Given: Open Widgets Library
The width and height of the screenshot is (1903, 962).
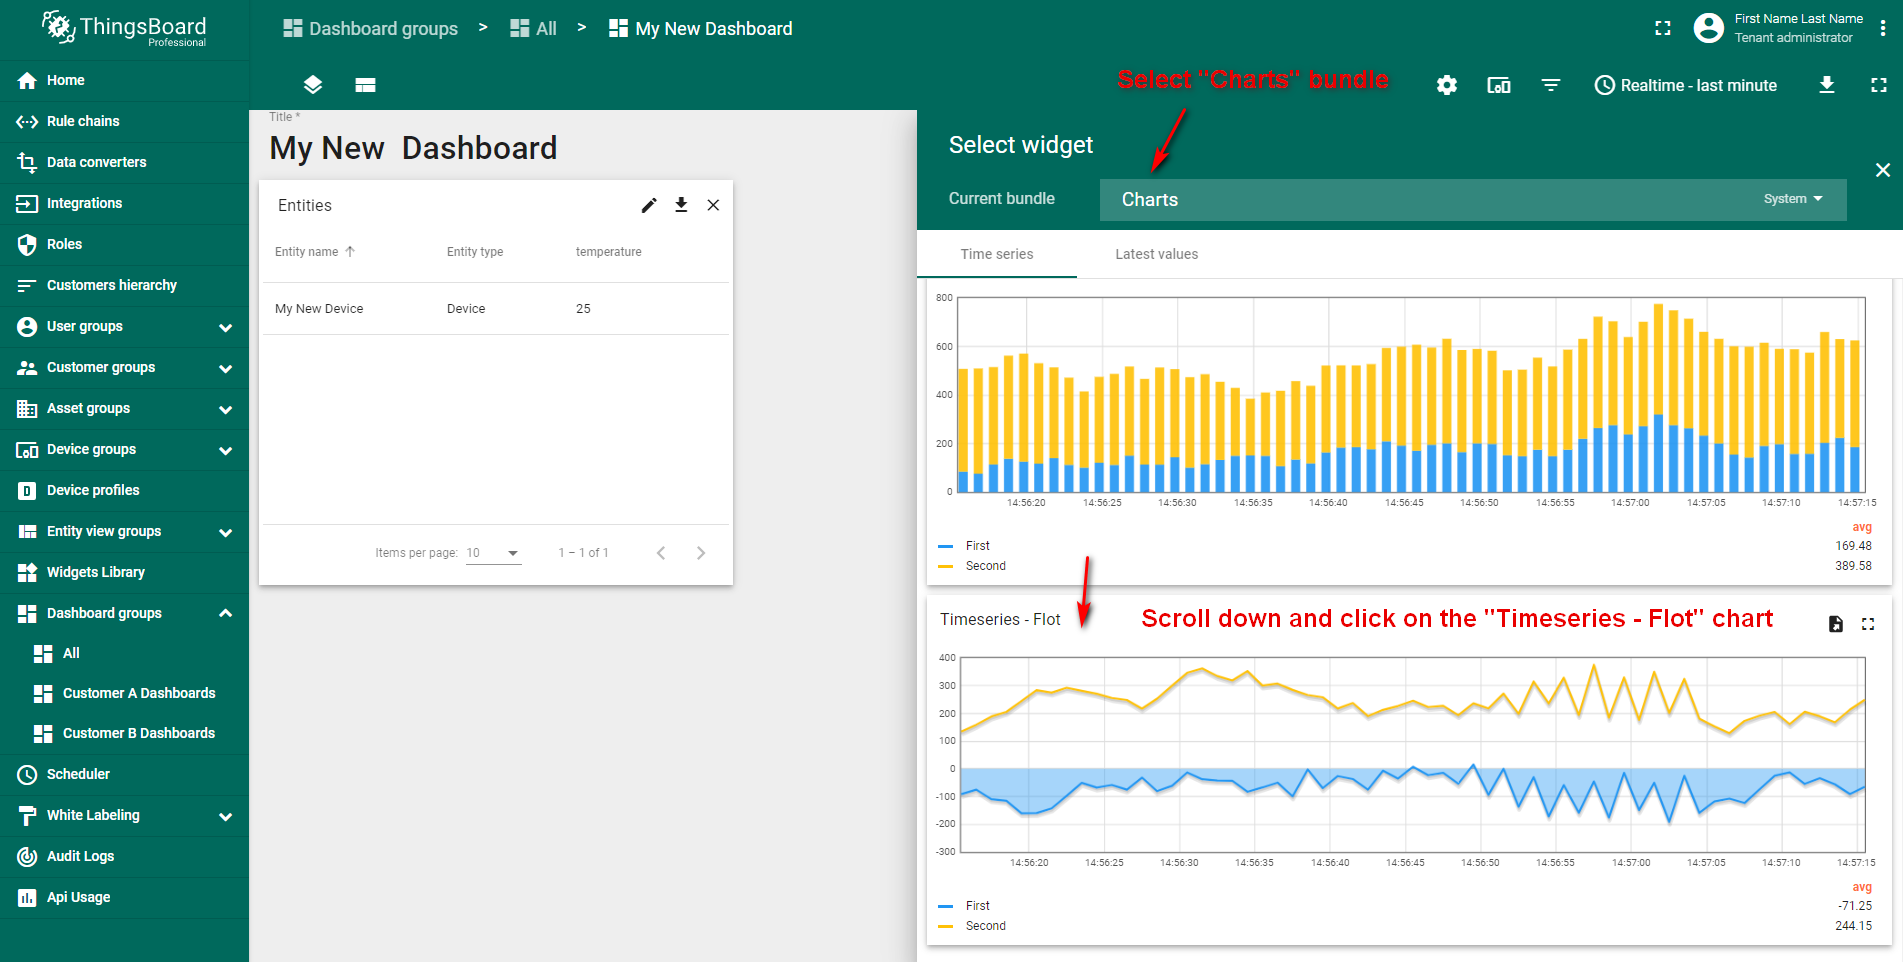Looking at the screenshot, I should [x=124, y=572].
